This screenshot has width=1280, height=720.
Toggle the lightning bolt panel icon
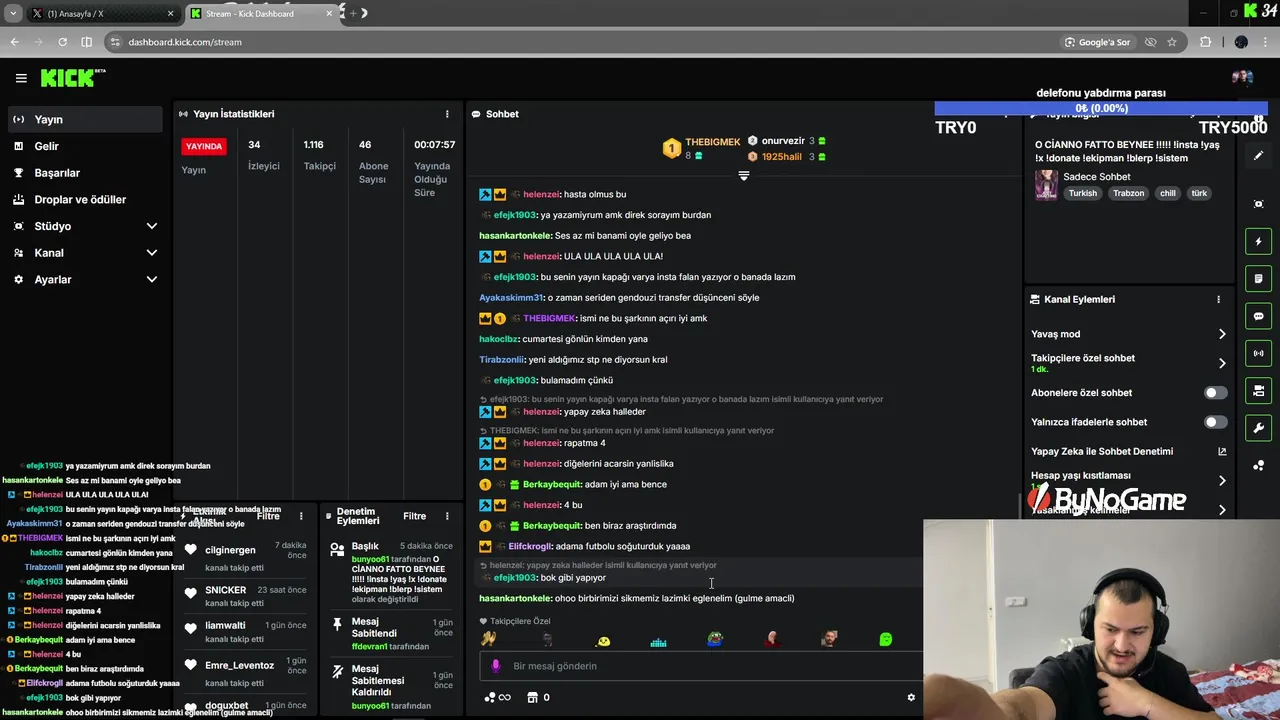pyautogui.click(x=1258, y=241)
